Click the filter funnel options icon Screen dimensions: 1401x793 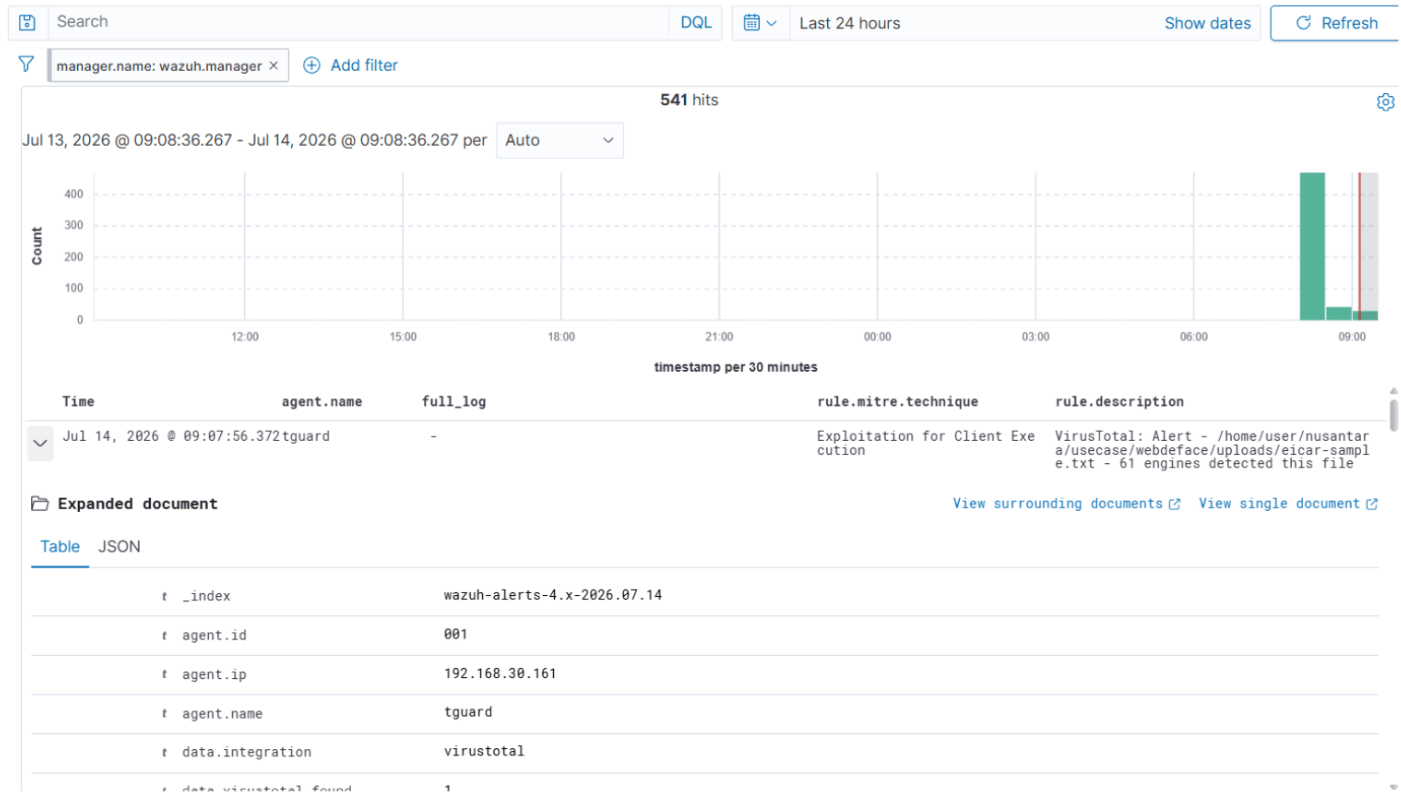click(27, 64)
